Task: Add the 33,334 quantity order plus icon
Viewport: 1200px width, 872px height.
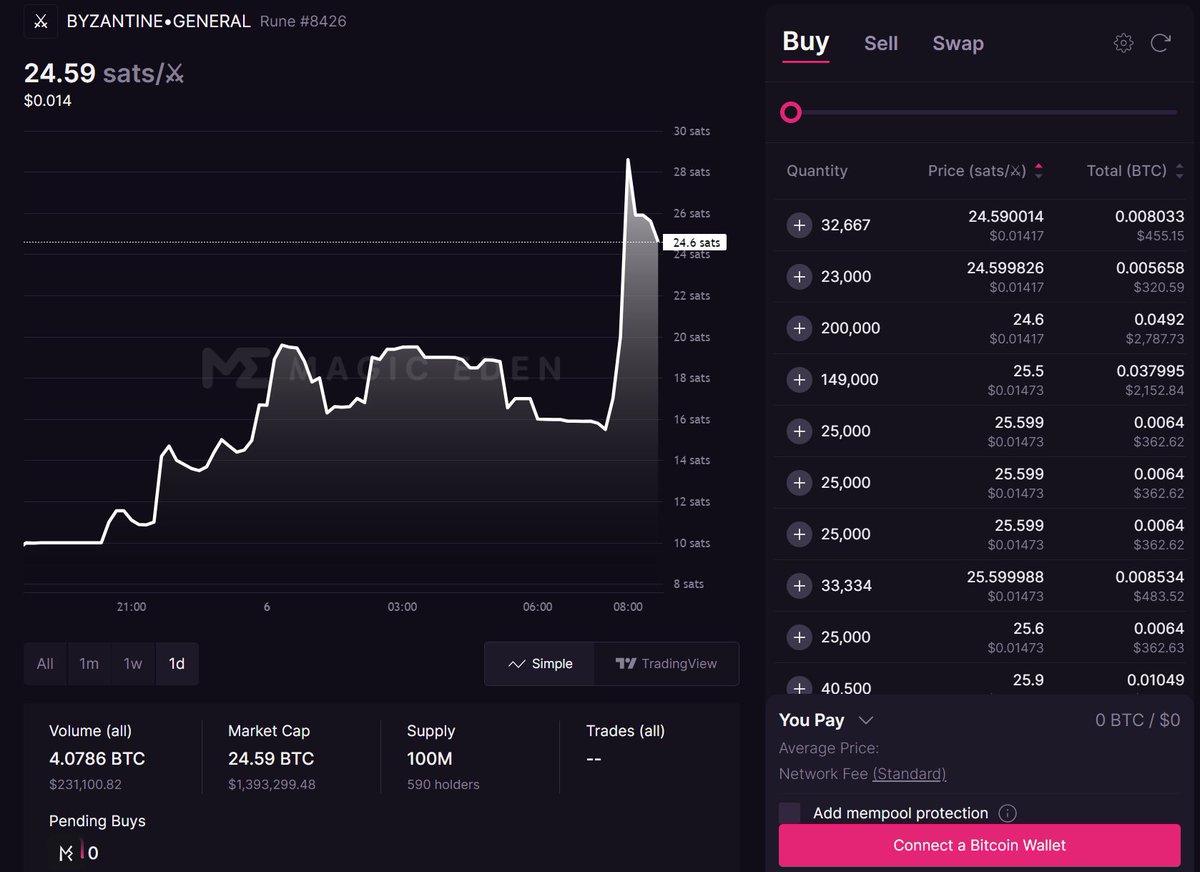Action: click(799, 585)
